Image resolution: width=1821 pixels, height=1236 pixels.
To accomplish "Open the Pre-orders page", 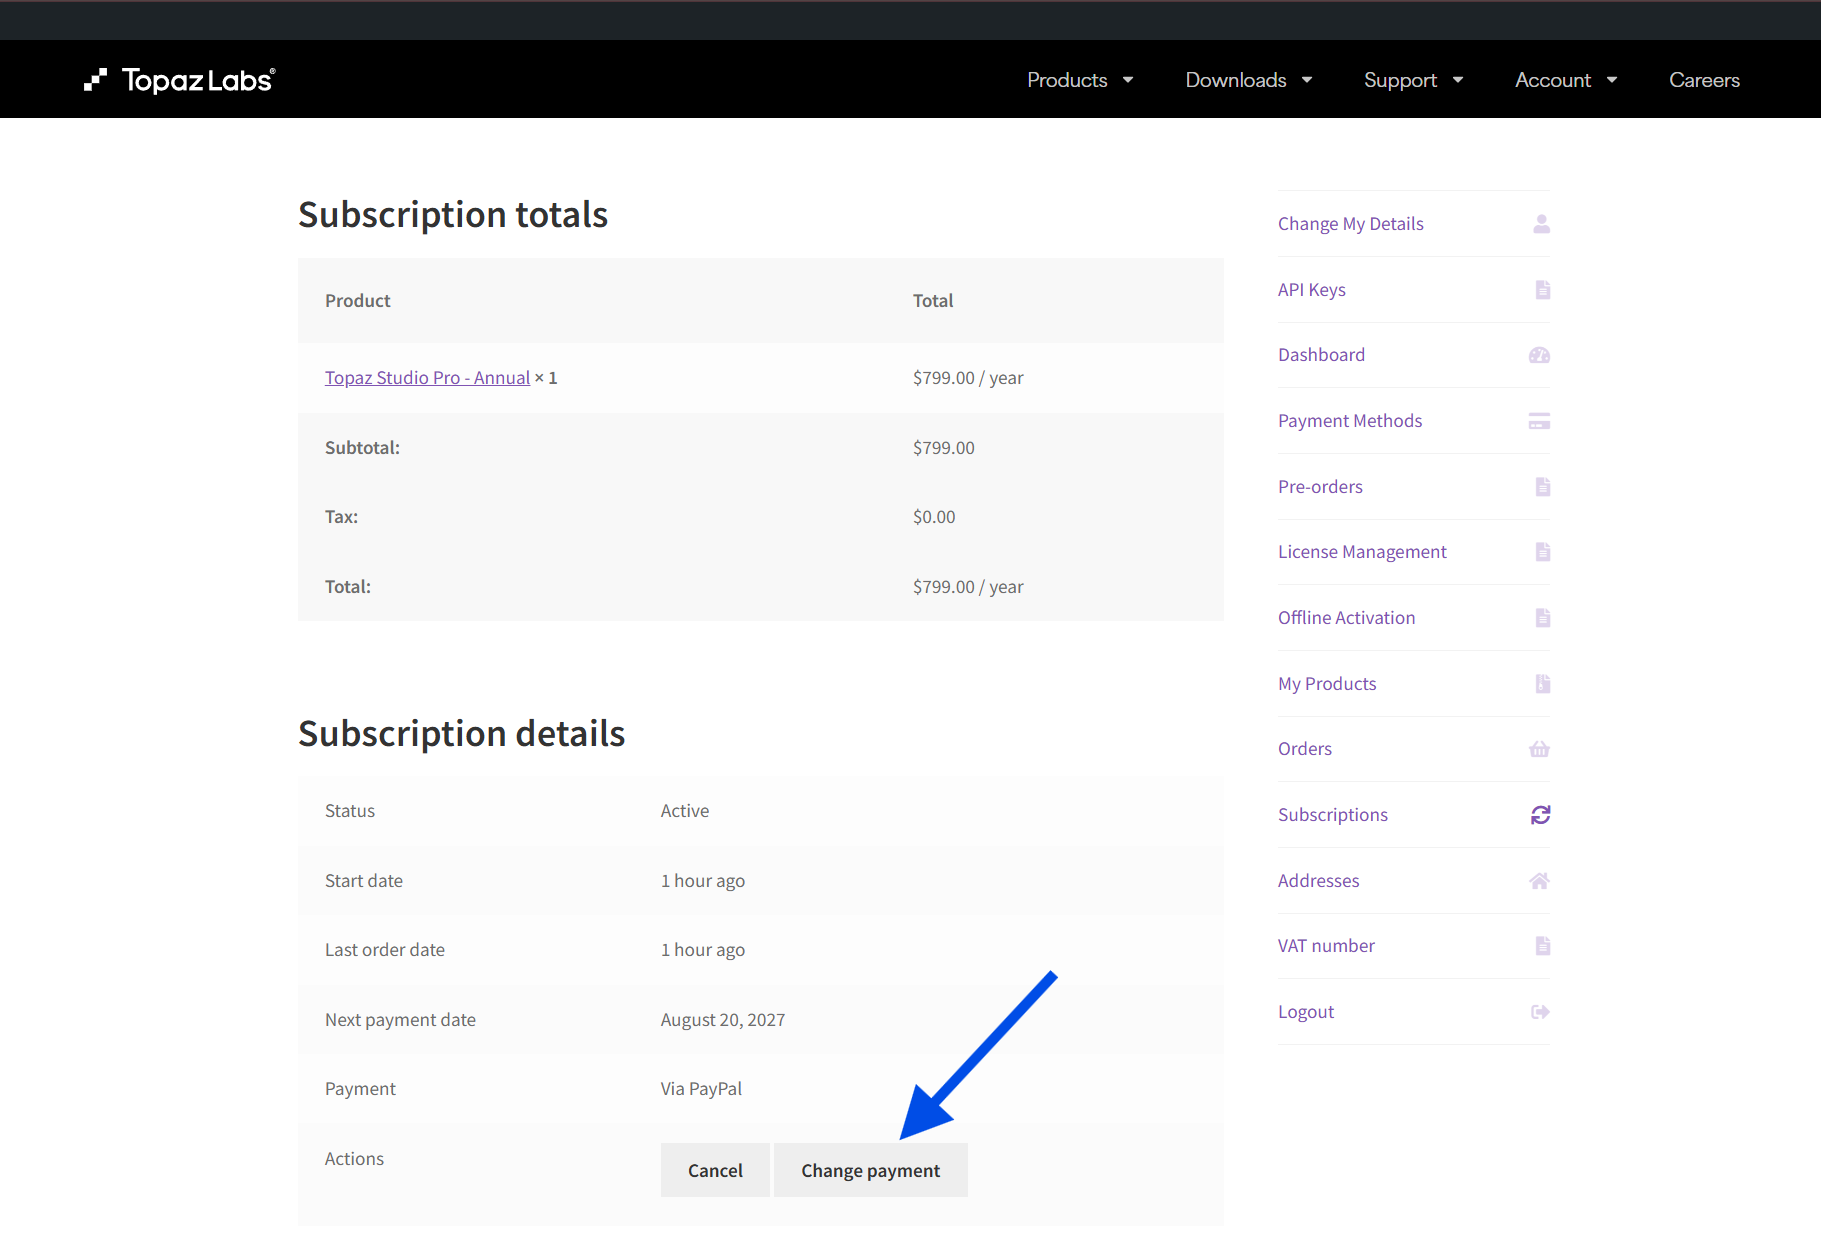I will point(1320,487).
